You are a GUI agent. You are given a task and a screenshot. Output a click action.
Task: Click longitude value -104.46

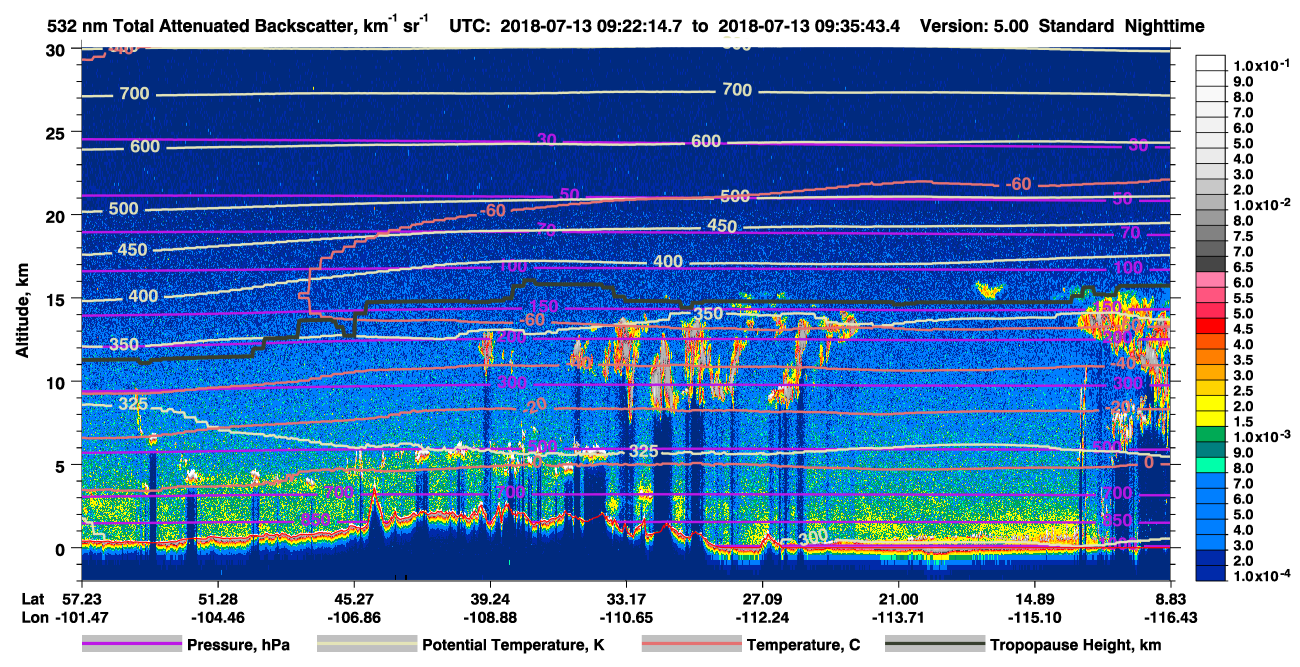217,618
